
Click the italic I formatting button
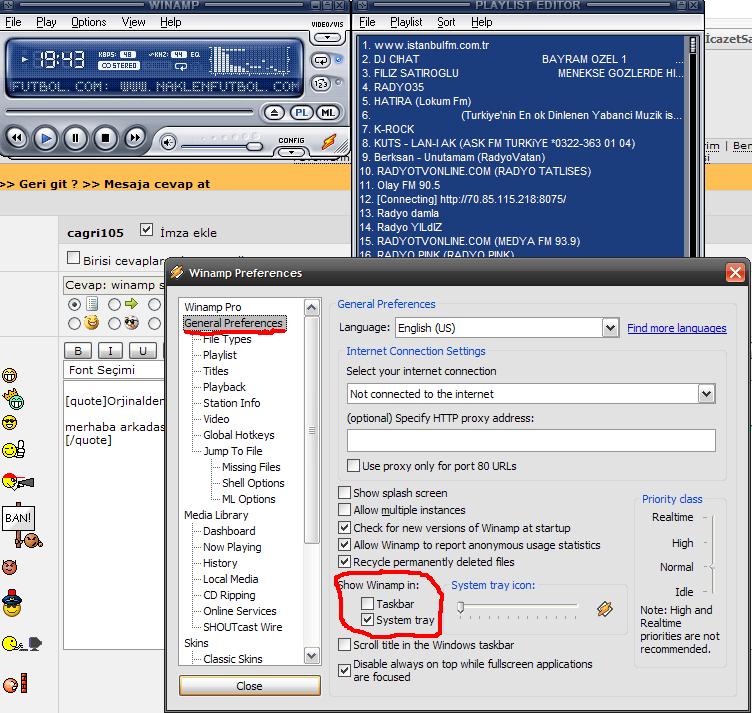click(x=110, y=351)
